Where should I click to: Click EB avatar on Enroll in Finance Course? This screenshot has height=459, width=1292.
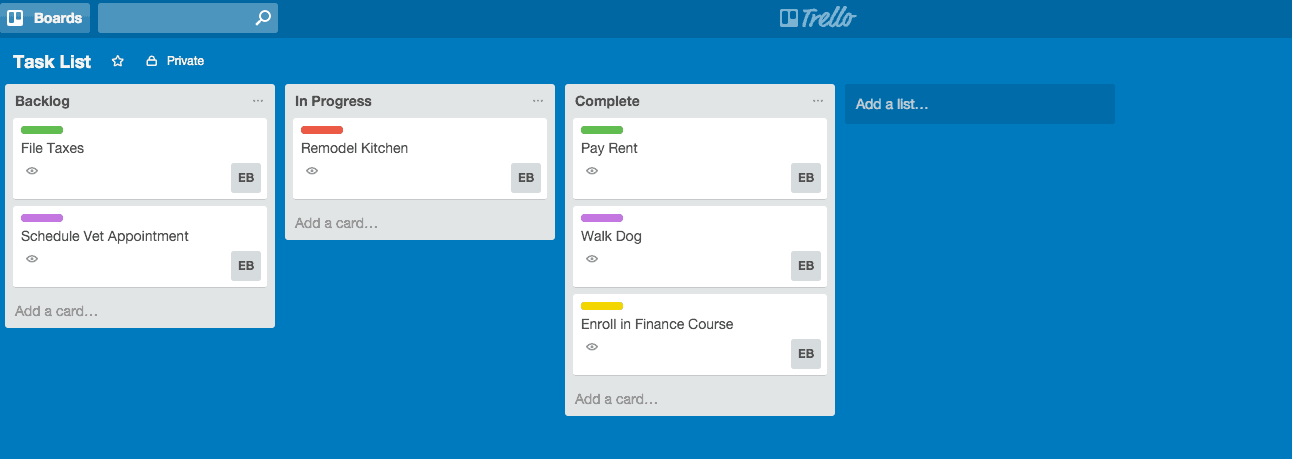click(x=806, y=354)
